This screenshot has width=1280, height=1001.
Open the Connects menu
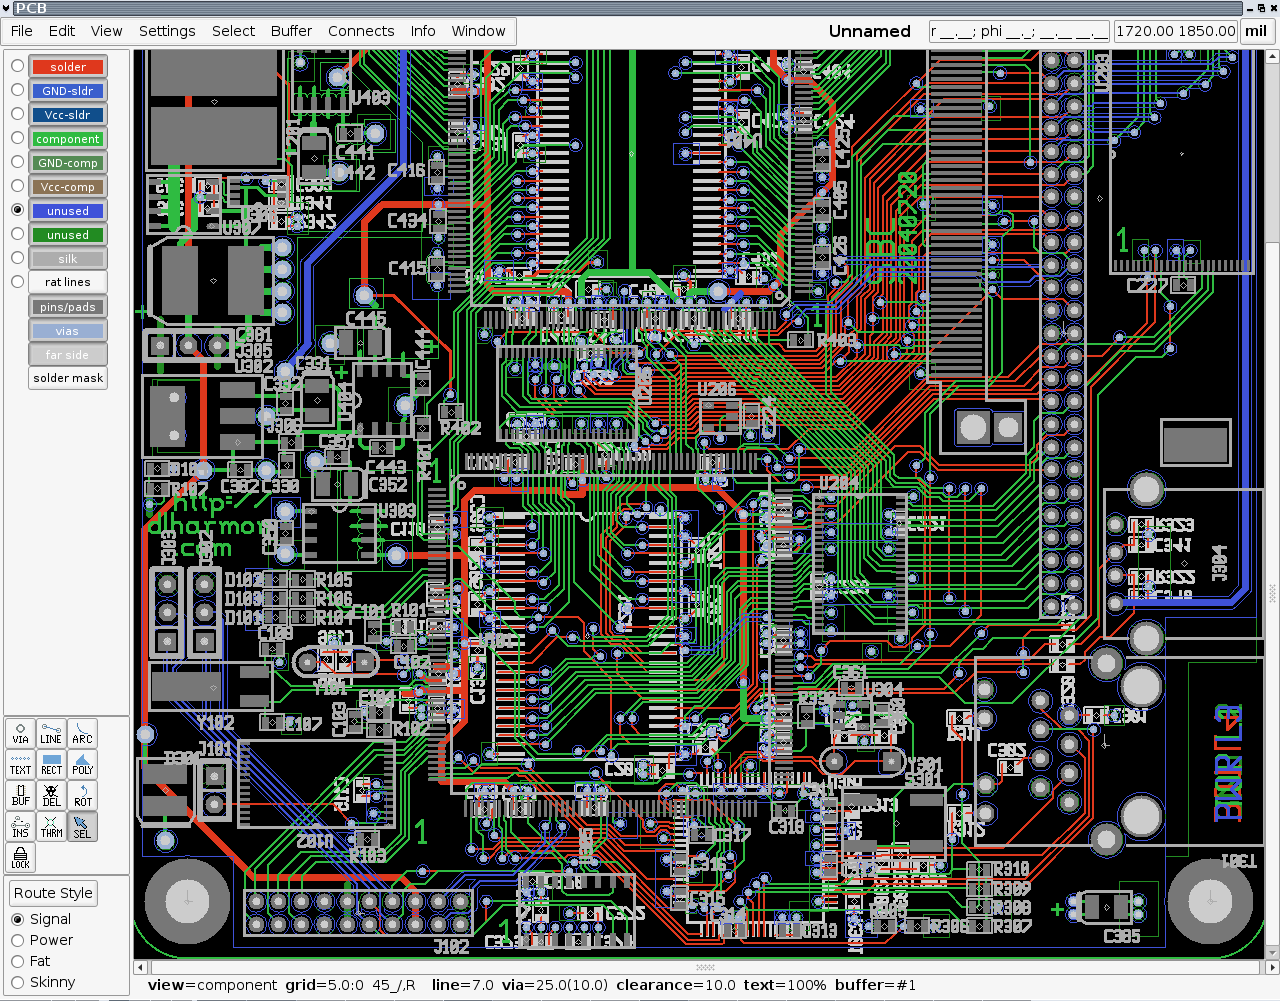coord(360,31)
